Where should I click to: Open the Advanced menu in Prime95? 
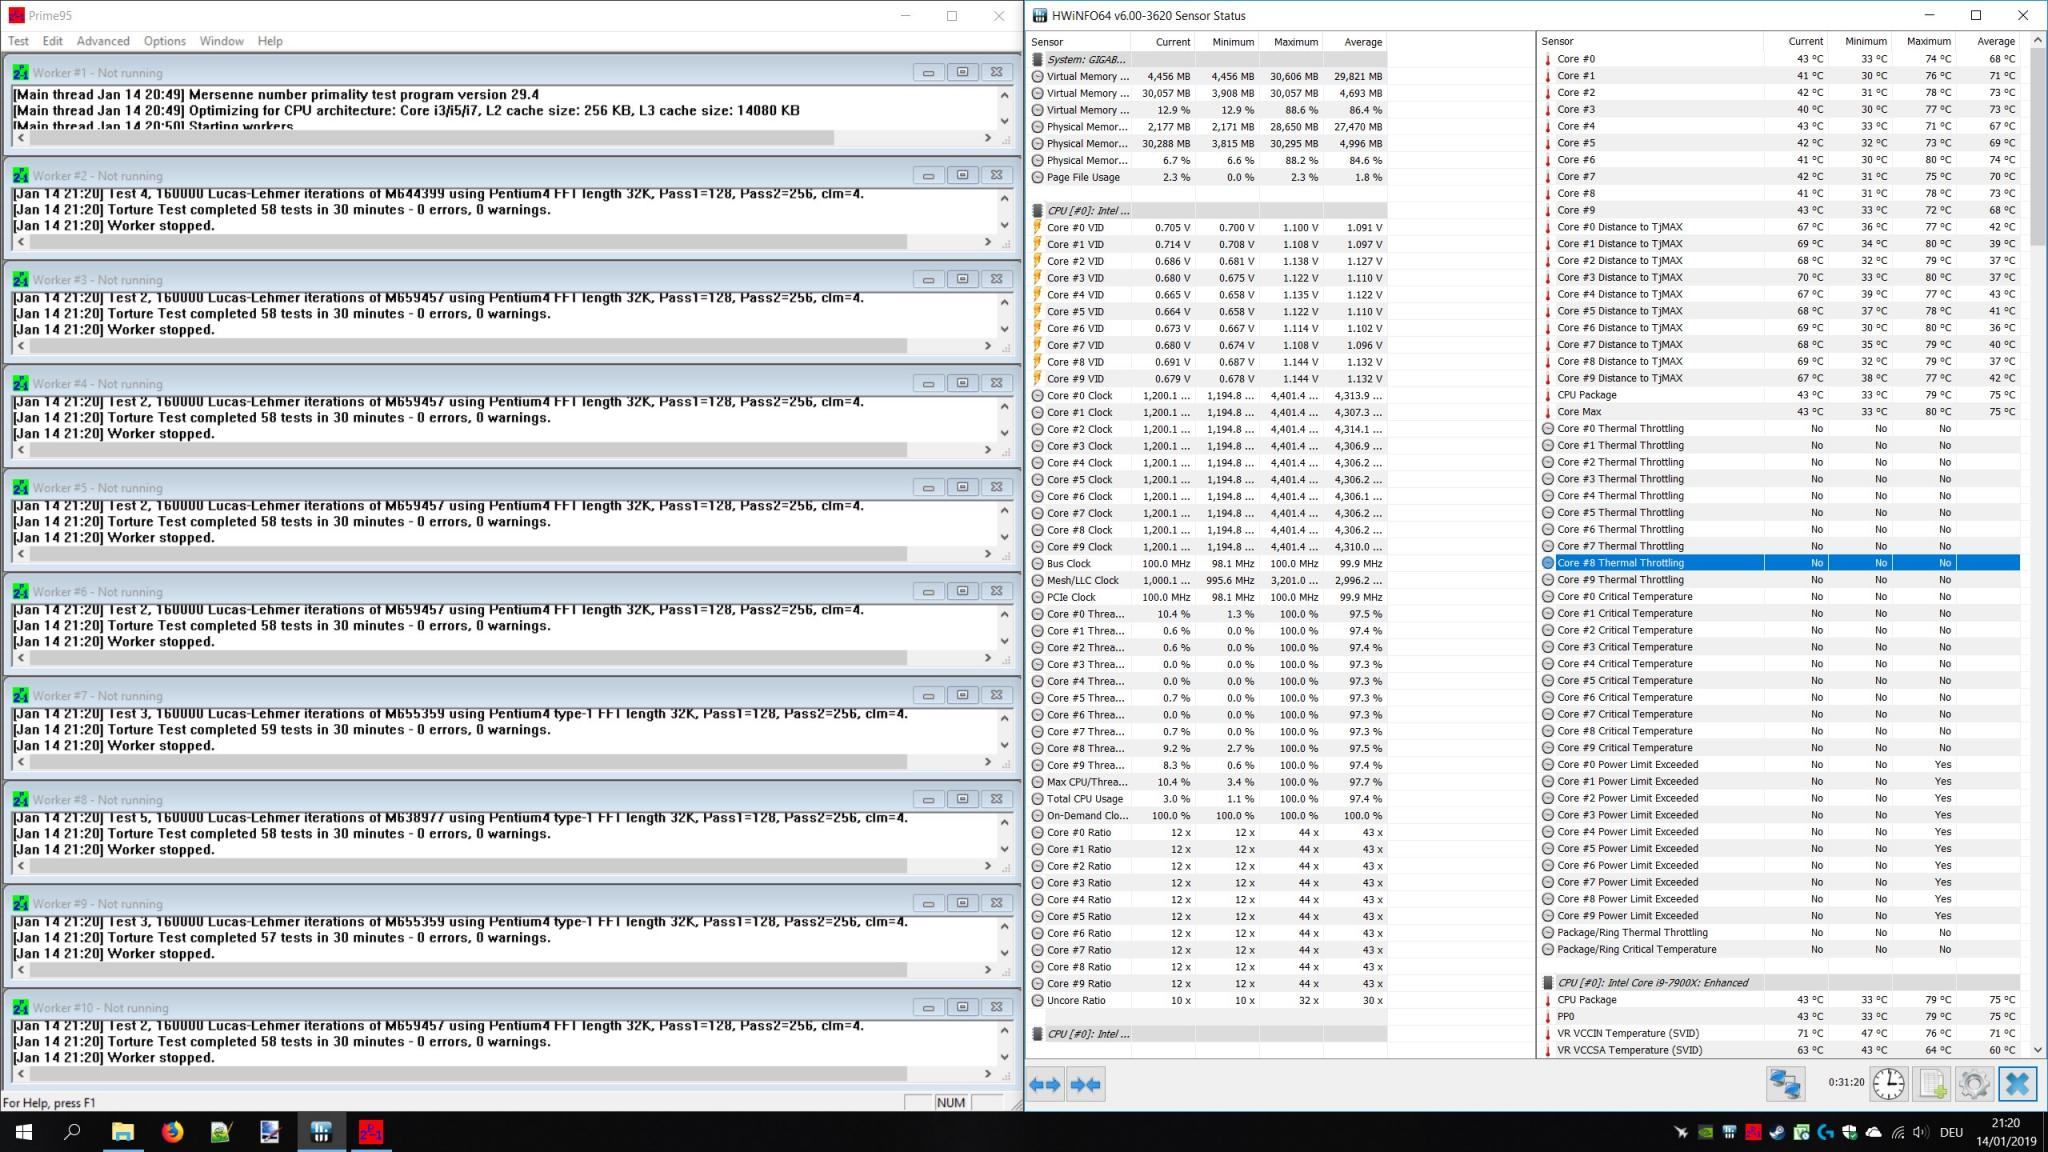point(103,41)
